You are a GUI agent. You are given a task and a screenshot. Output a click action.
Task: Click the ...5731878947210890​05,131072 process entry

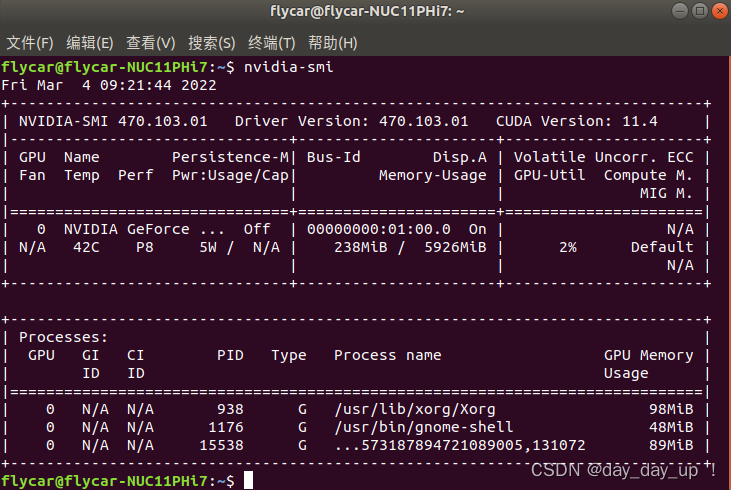(460, 445)
